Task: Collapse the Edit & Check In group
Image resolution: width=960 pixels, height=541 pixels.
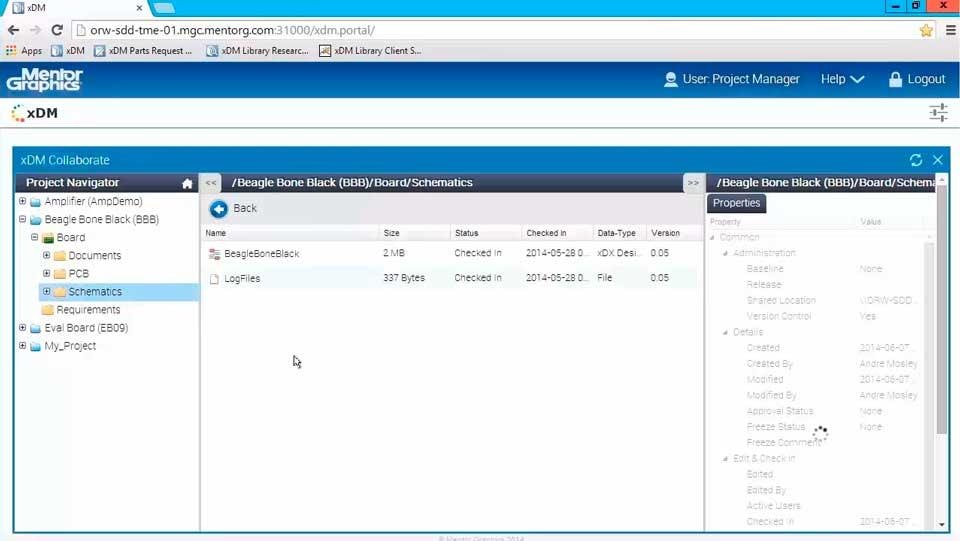Action: point(726,458)
